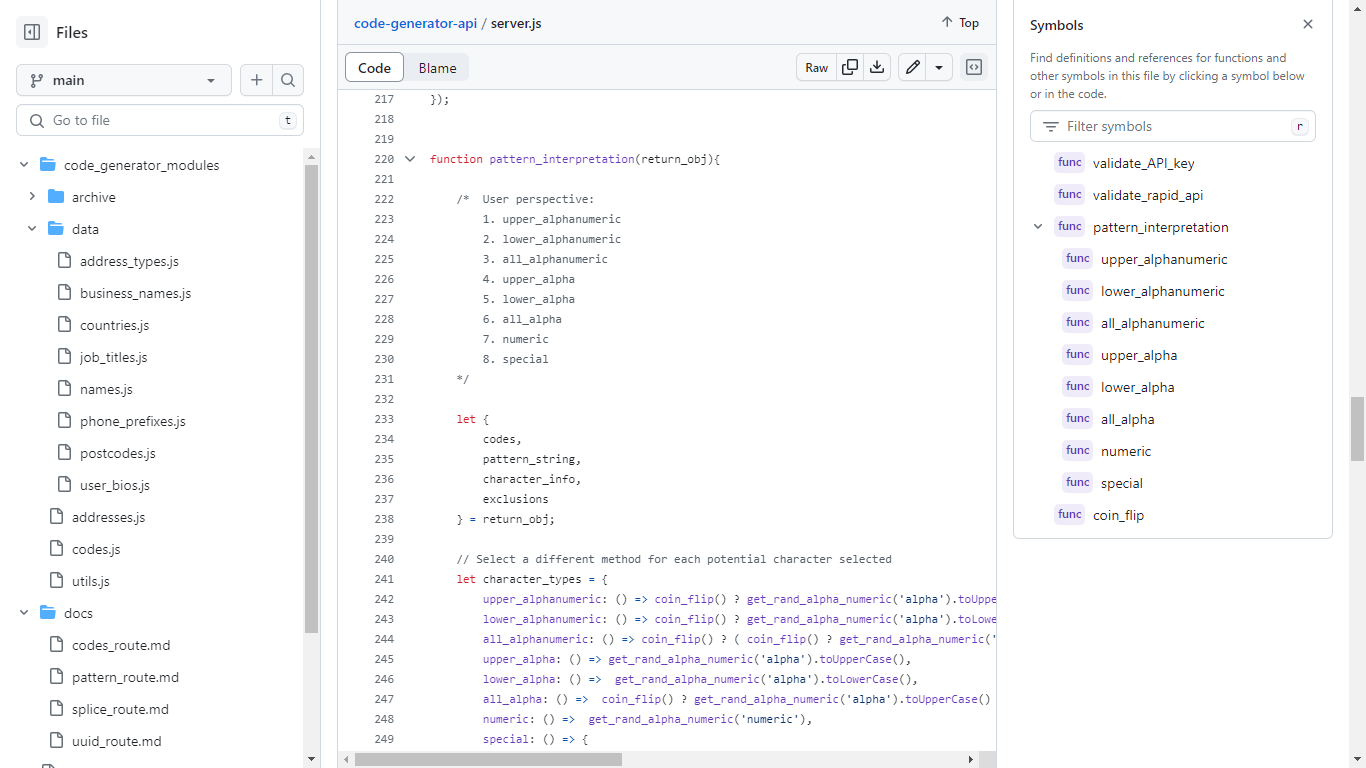This screenshot has height=768, width=1366.
Task: Open postcodes.js file
Action: pos(118,453)
